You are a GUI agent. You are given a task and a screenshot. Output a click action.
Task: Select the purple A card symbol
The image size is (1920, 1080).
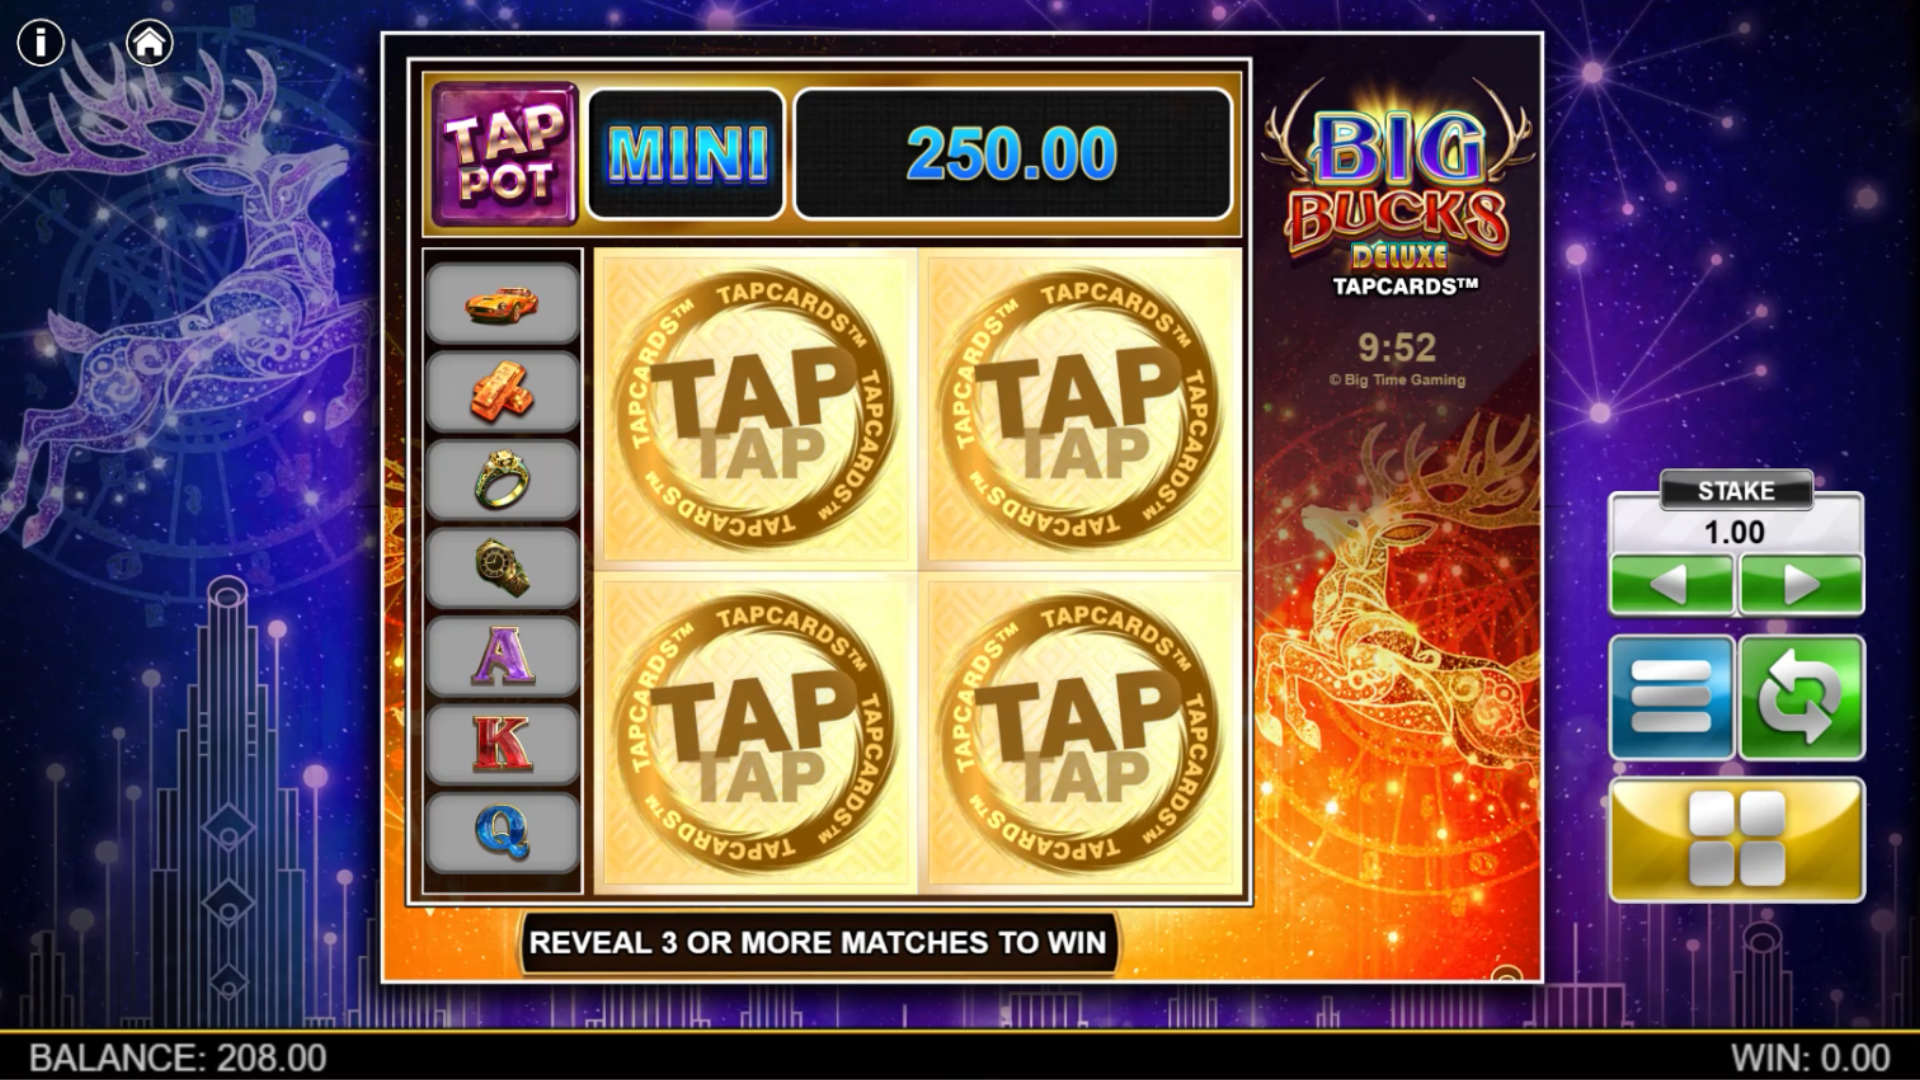tap(502, 656)
